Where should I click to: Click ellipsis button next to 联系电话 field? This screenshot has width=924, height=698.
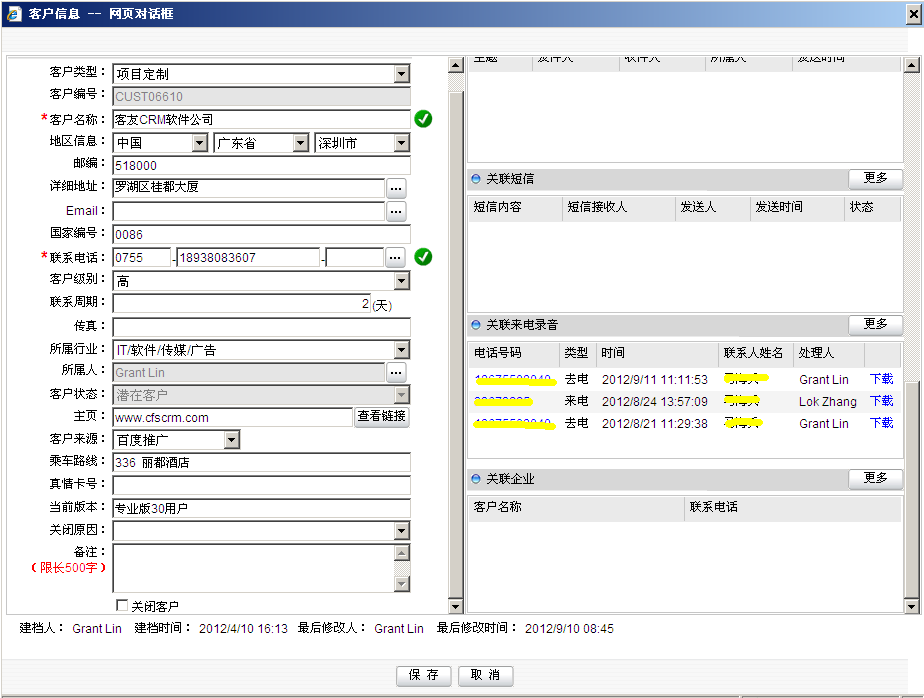click(x=396, y=257)
